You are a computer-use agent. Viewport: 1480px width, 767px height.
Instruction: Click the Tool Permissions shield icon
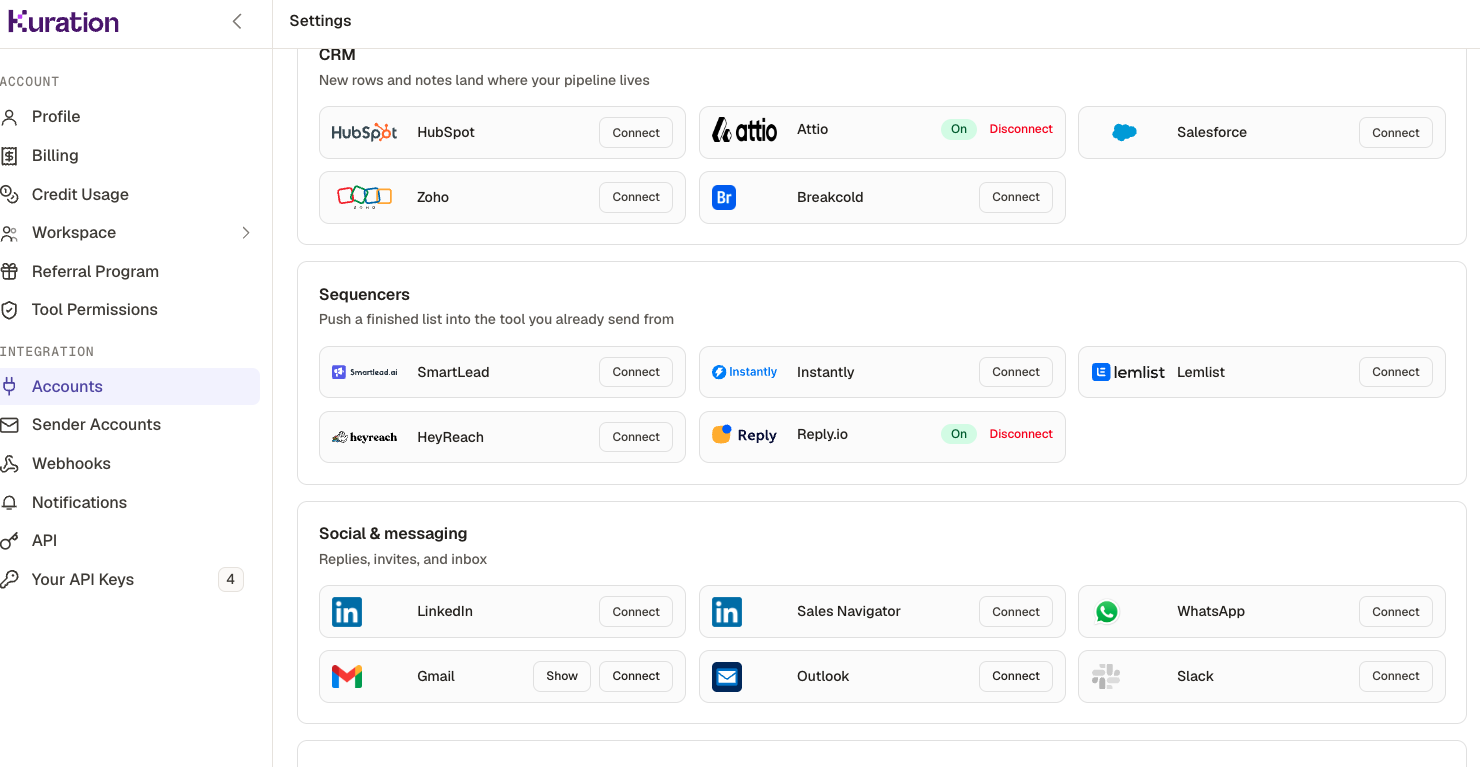click(x=10, y=310)
